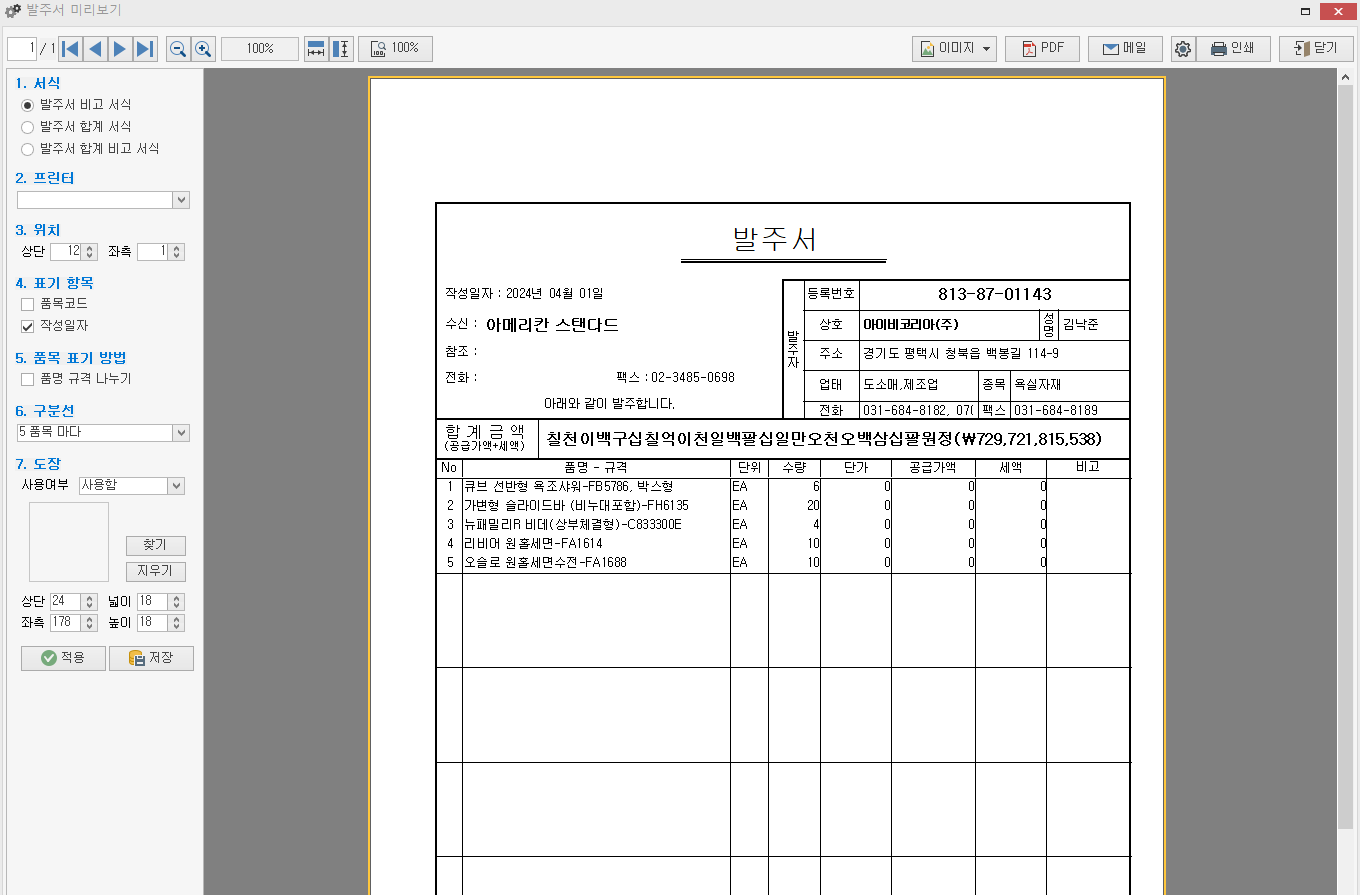The height and width of the screenshot is (895, 1360).
Task: Click the 찾기 stamp browse button
Action: click(x=155, y=546)
